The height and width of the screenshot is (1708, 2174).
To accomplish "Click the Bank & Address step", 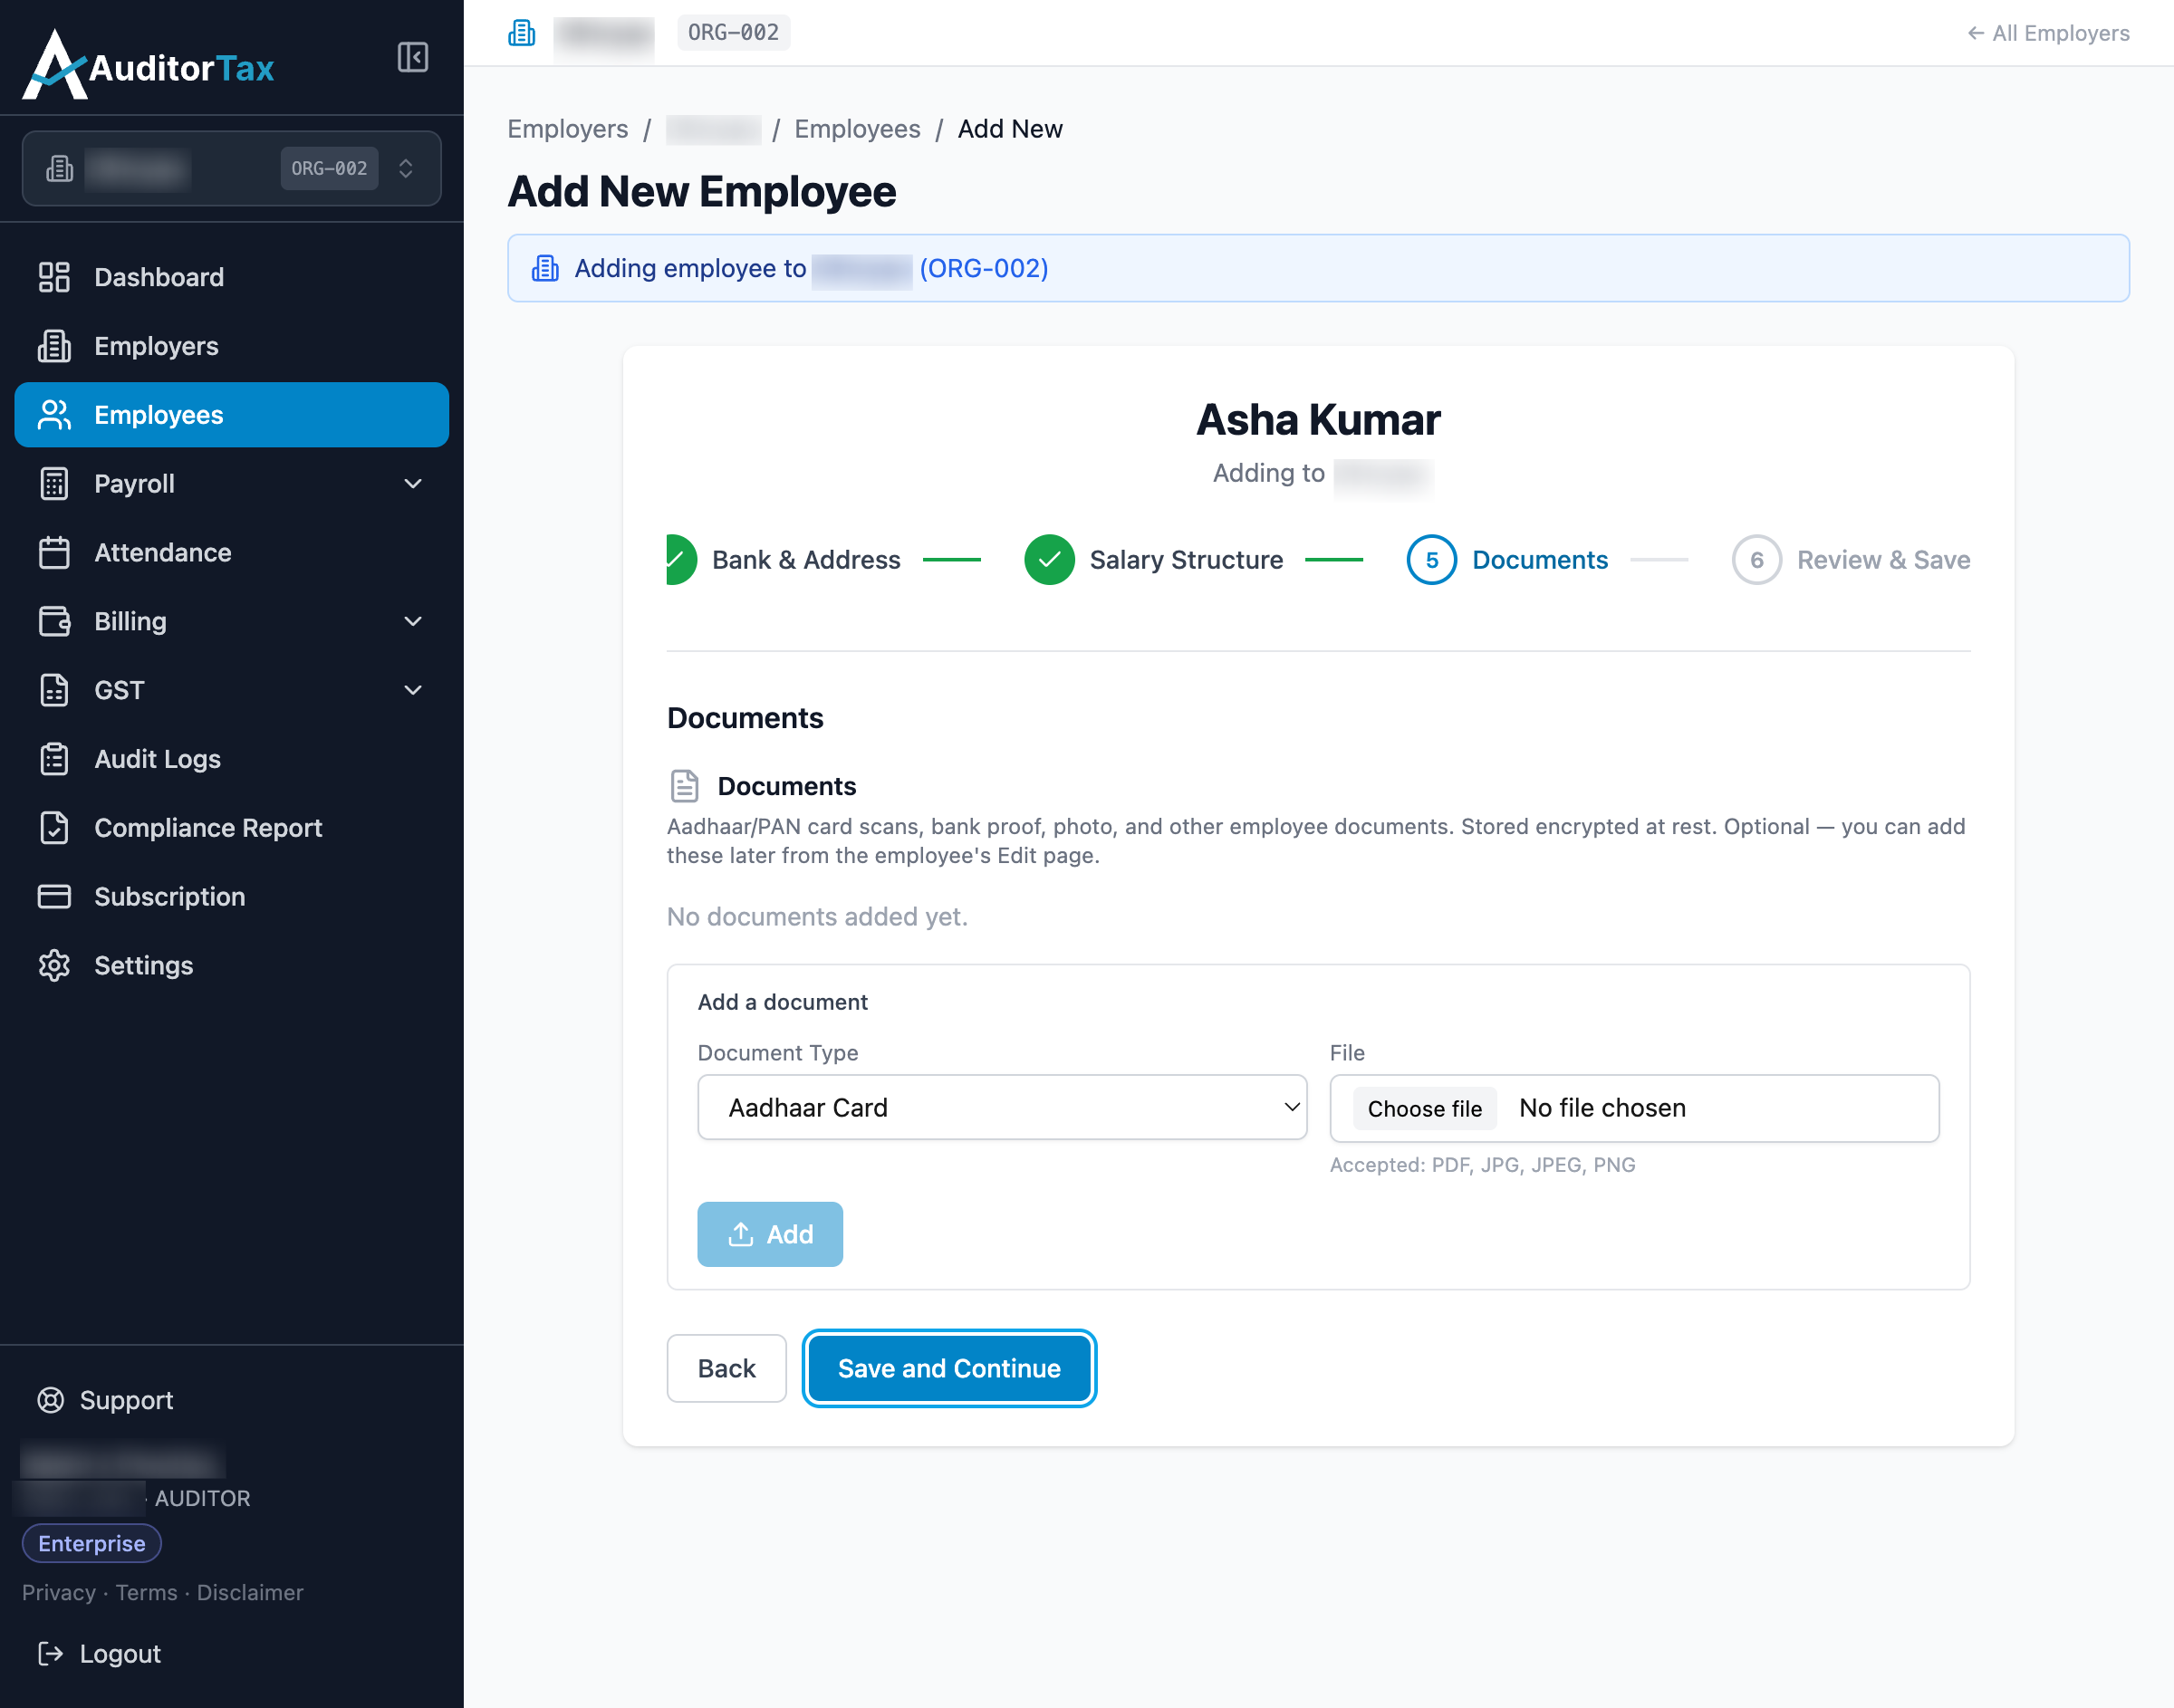I will (x=784, y=560).
